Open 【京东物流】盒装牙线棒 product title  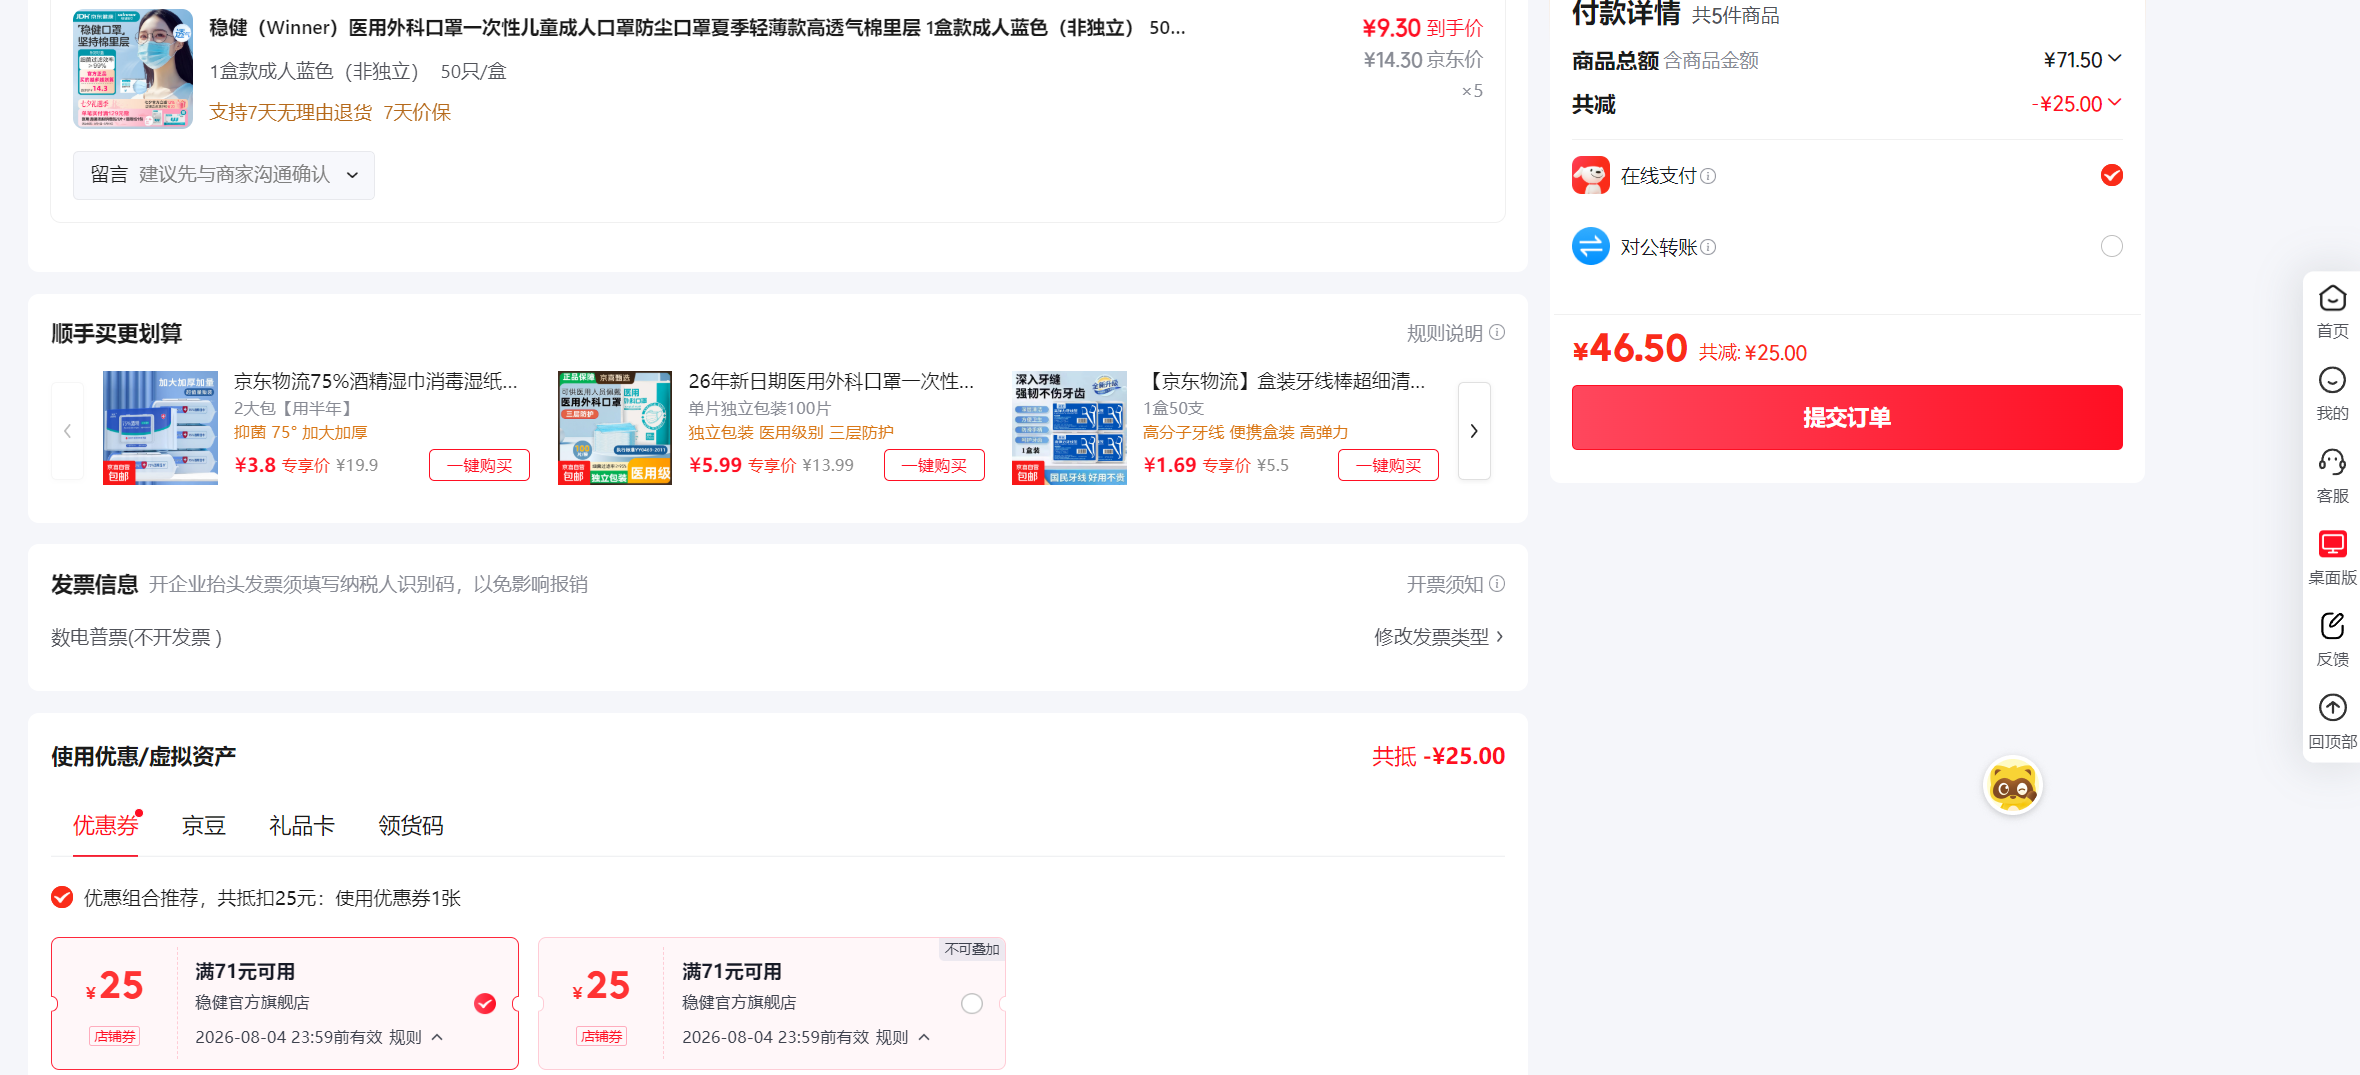(1284, 381)
